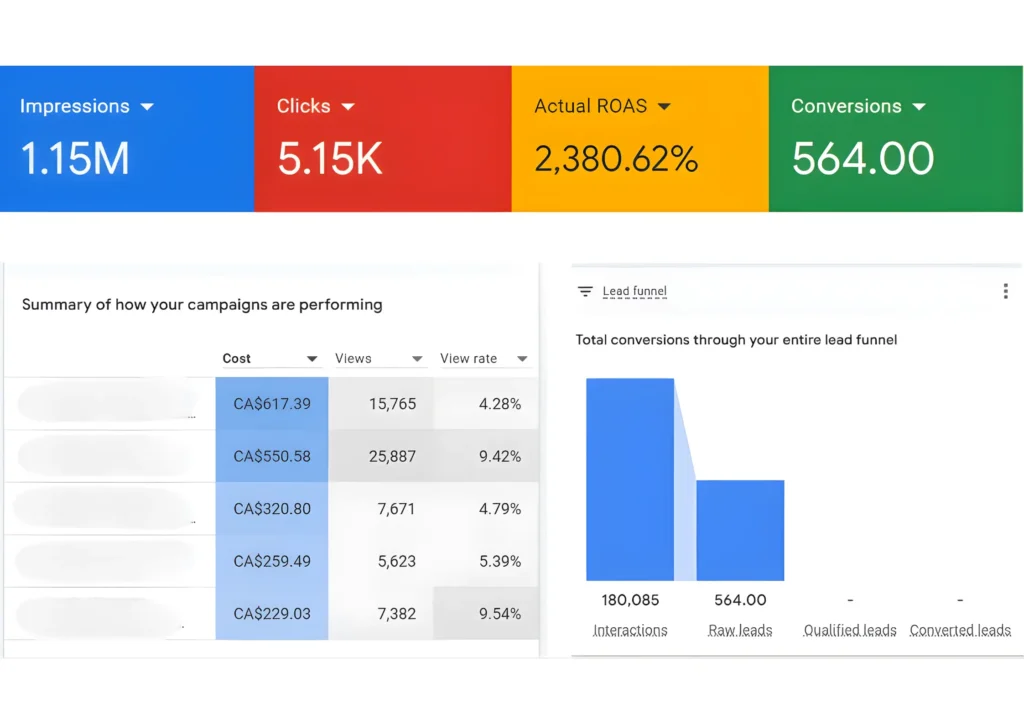1024x724 pixels.
Task: Expand the Actual ROAS metric dropdown
Action: (x=664, y=107)
